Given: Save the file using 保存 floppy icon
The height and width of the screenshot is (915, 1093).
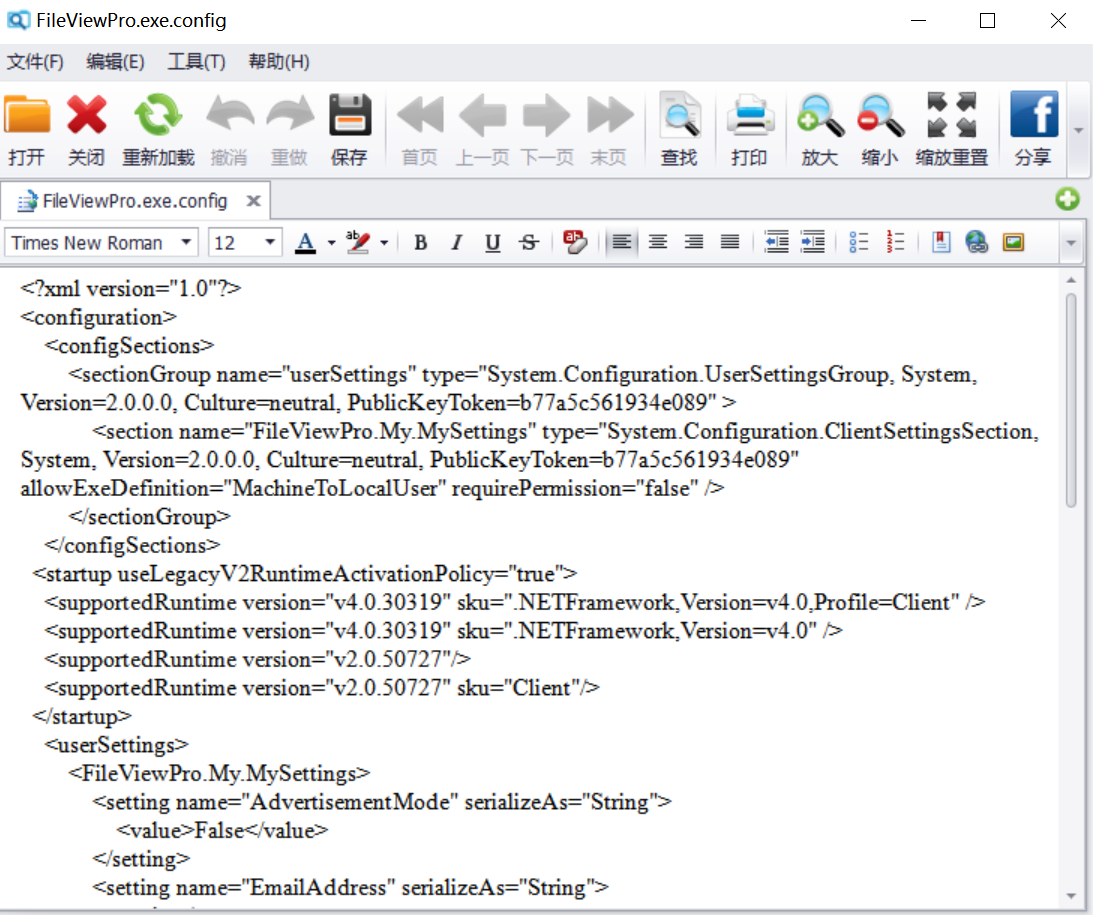Looking at the screenshot, I should pos(349,130).
